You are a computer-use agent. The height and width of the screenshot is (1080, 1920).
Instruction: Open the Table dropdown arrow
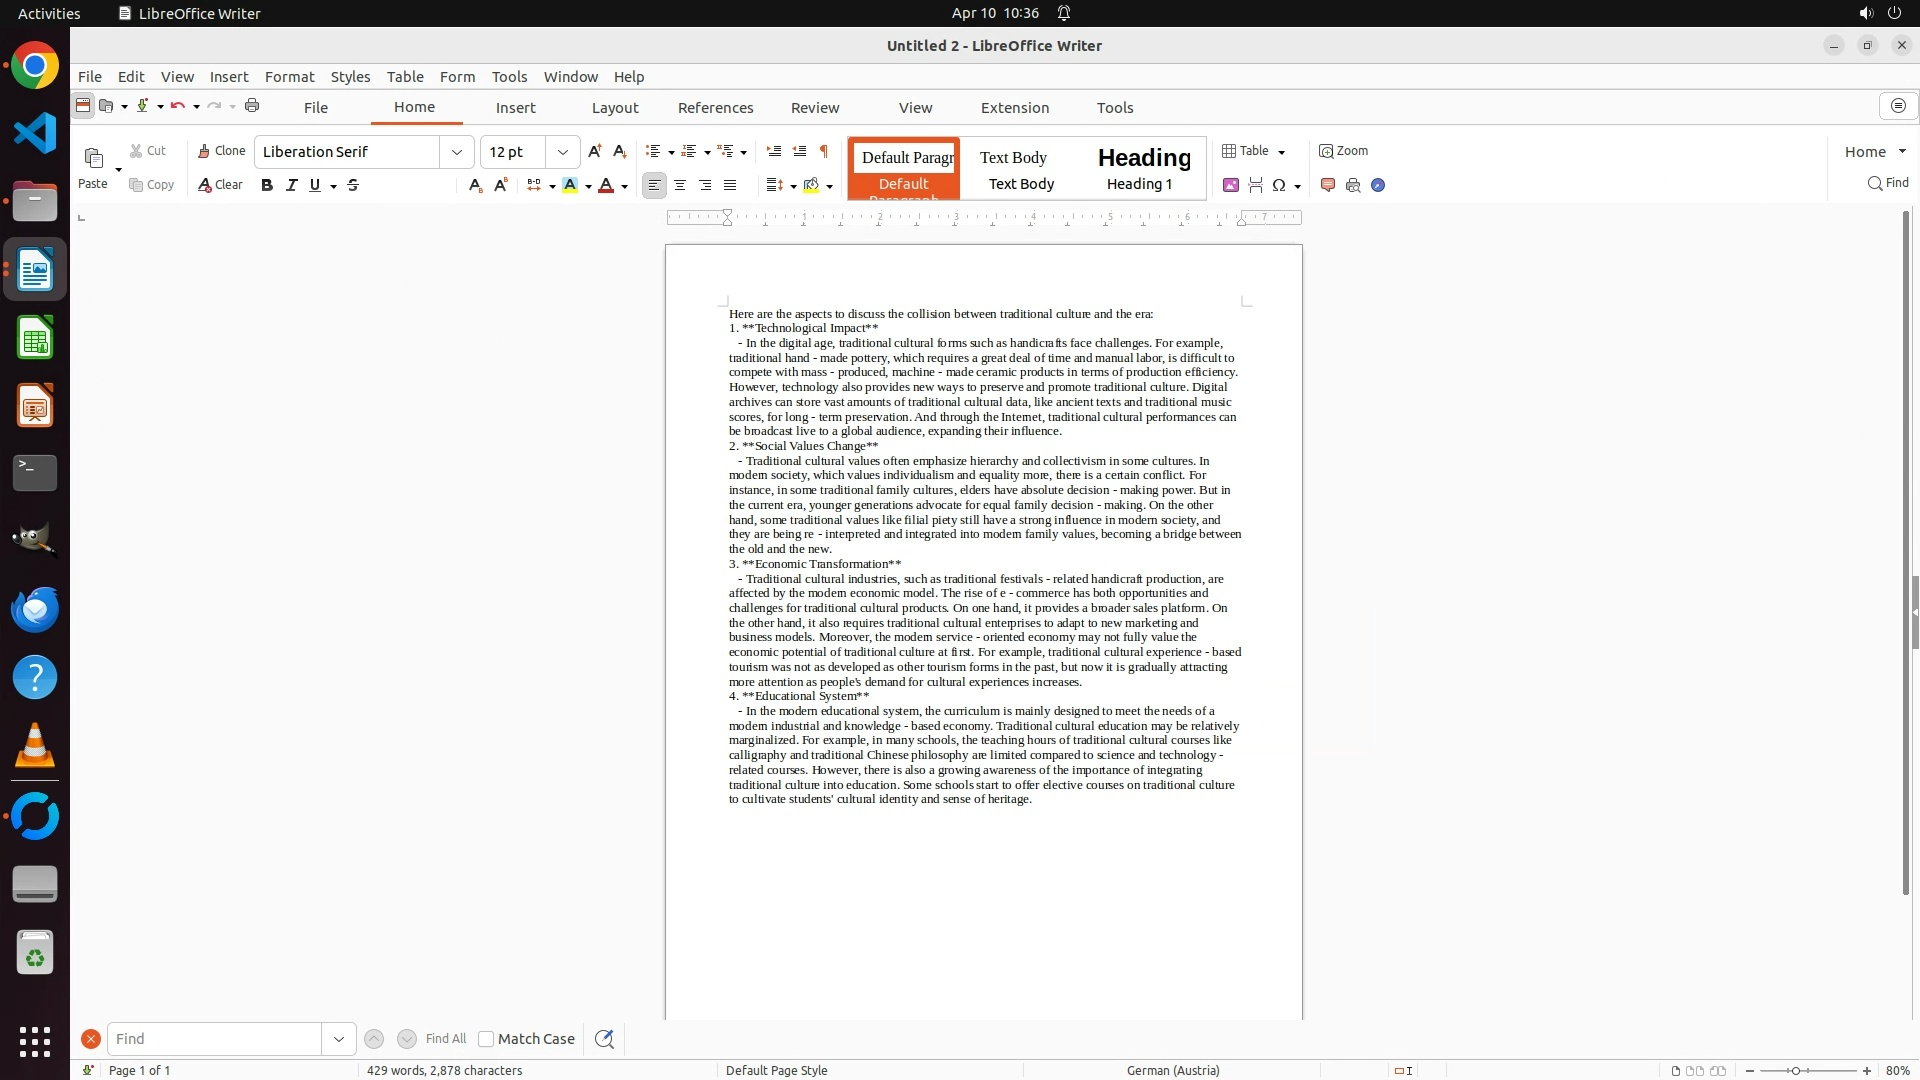(1282, 152)
